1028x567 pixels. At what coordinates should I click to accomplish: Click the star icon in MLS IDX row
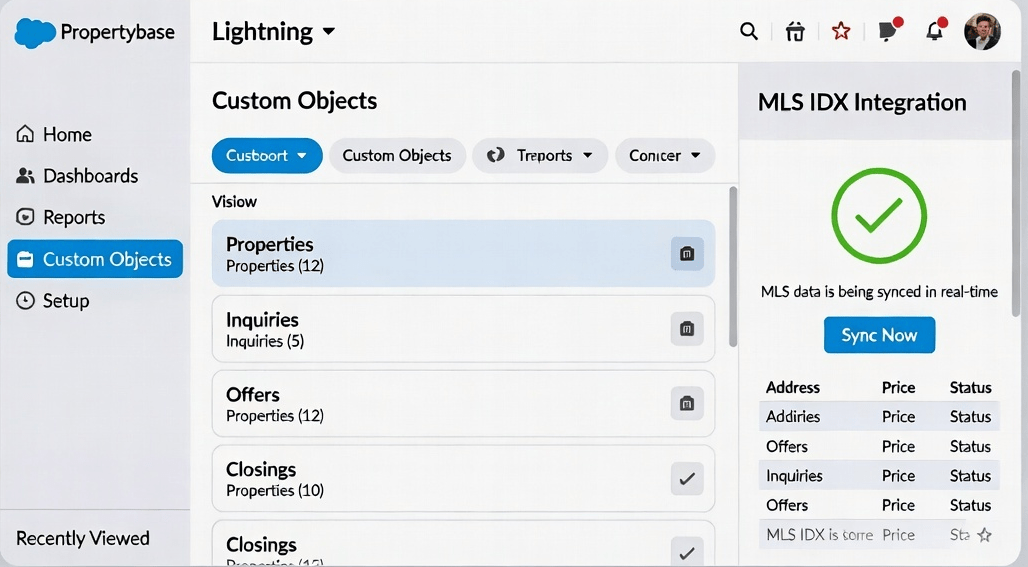tap(984, 535)
